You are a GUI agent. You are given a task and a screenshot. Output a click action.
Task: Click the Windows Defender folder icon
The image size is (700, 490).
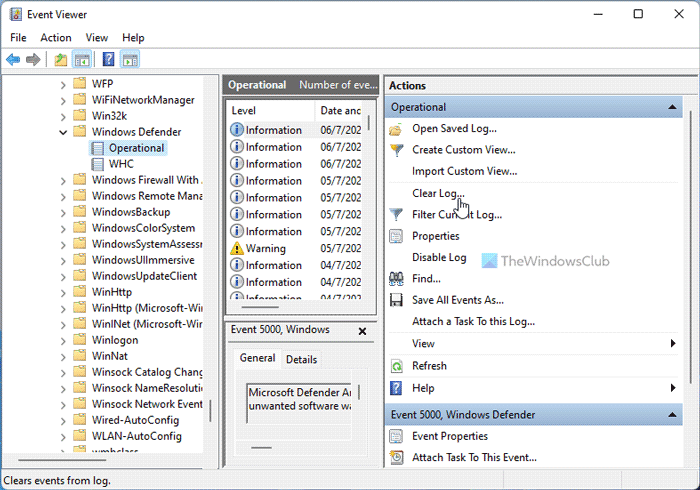tap(79, 132)
